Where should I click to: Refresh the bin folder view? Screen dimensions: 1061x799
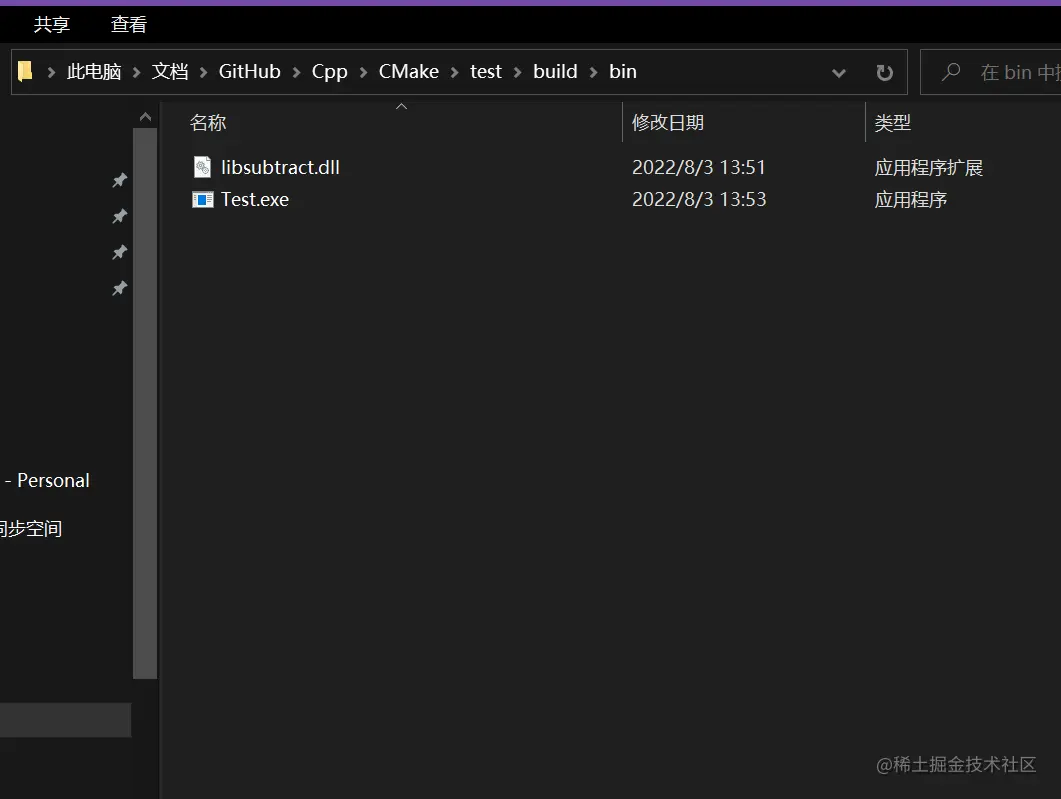point(884,72)
